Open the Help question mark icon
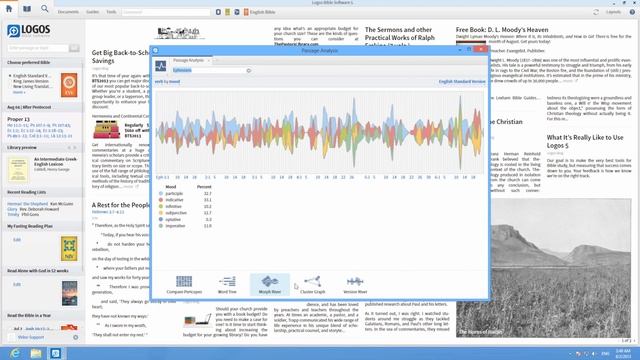 coord(632,12)
